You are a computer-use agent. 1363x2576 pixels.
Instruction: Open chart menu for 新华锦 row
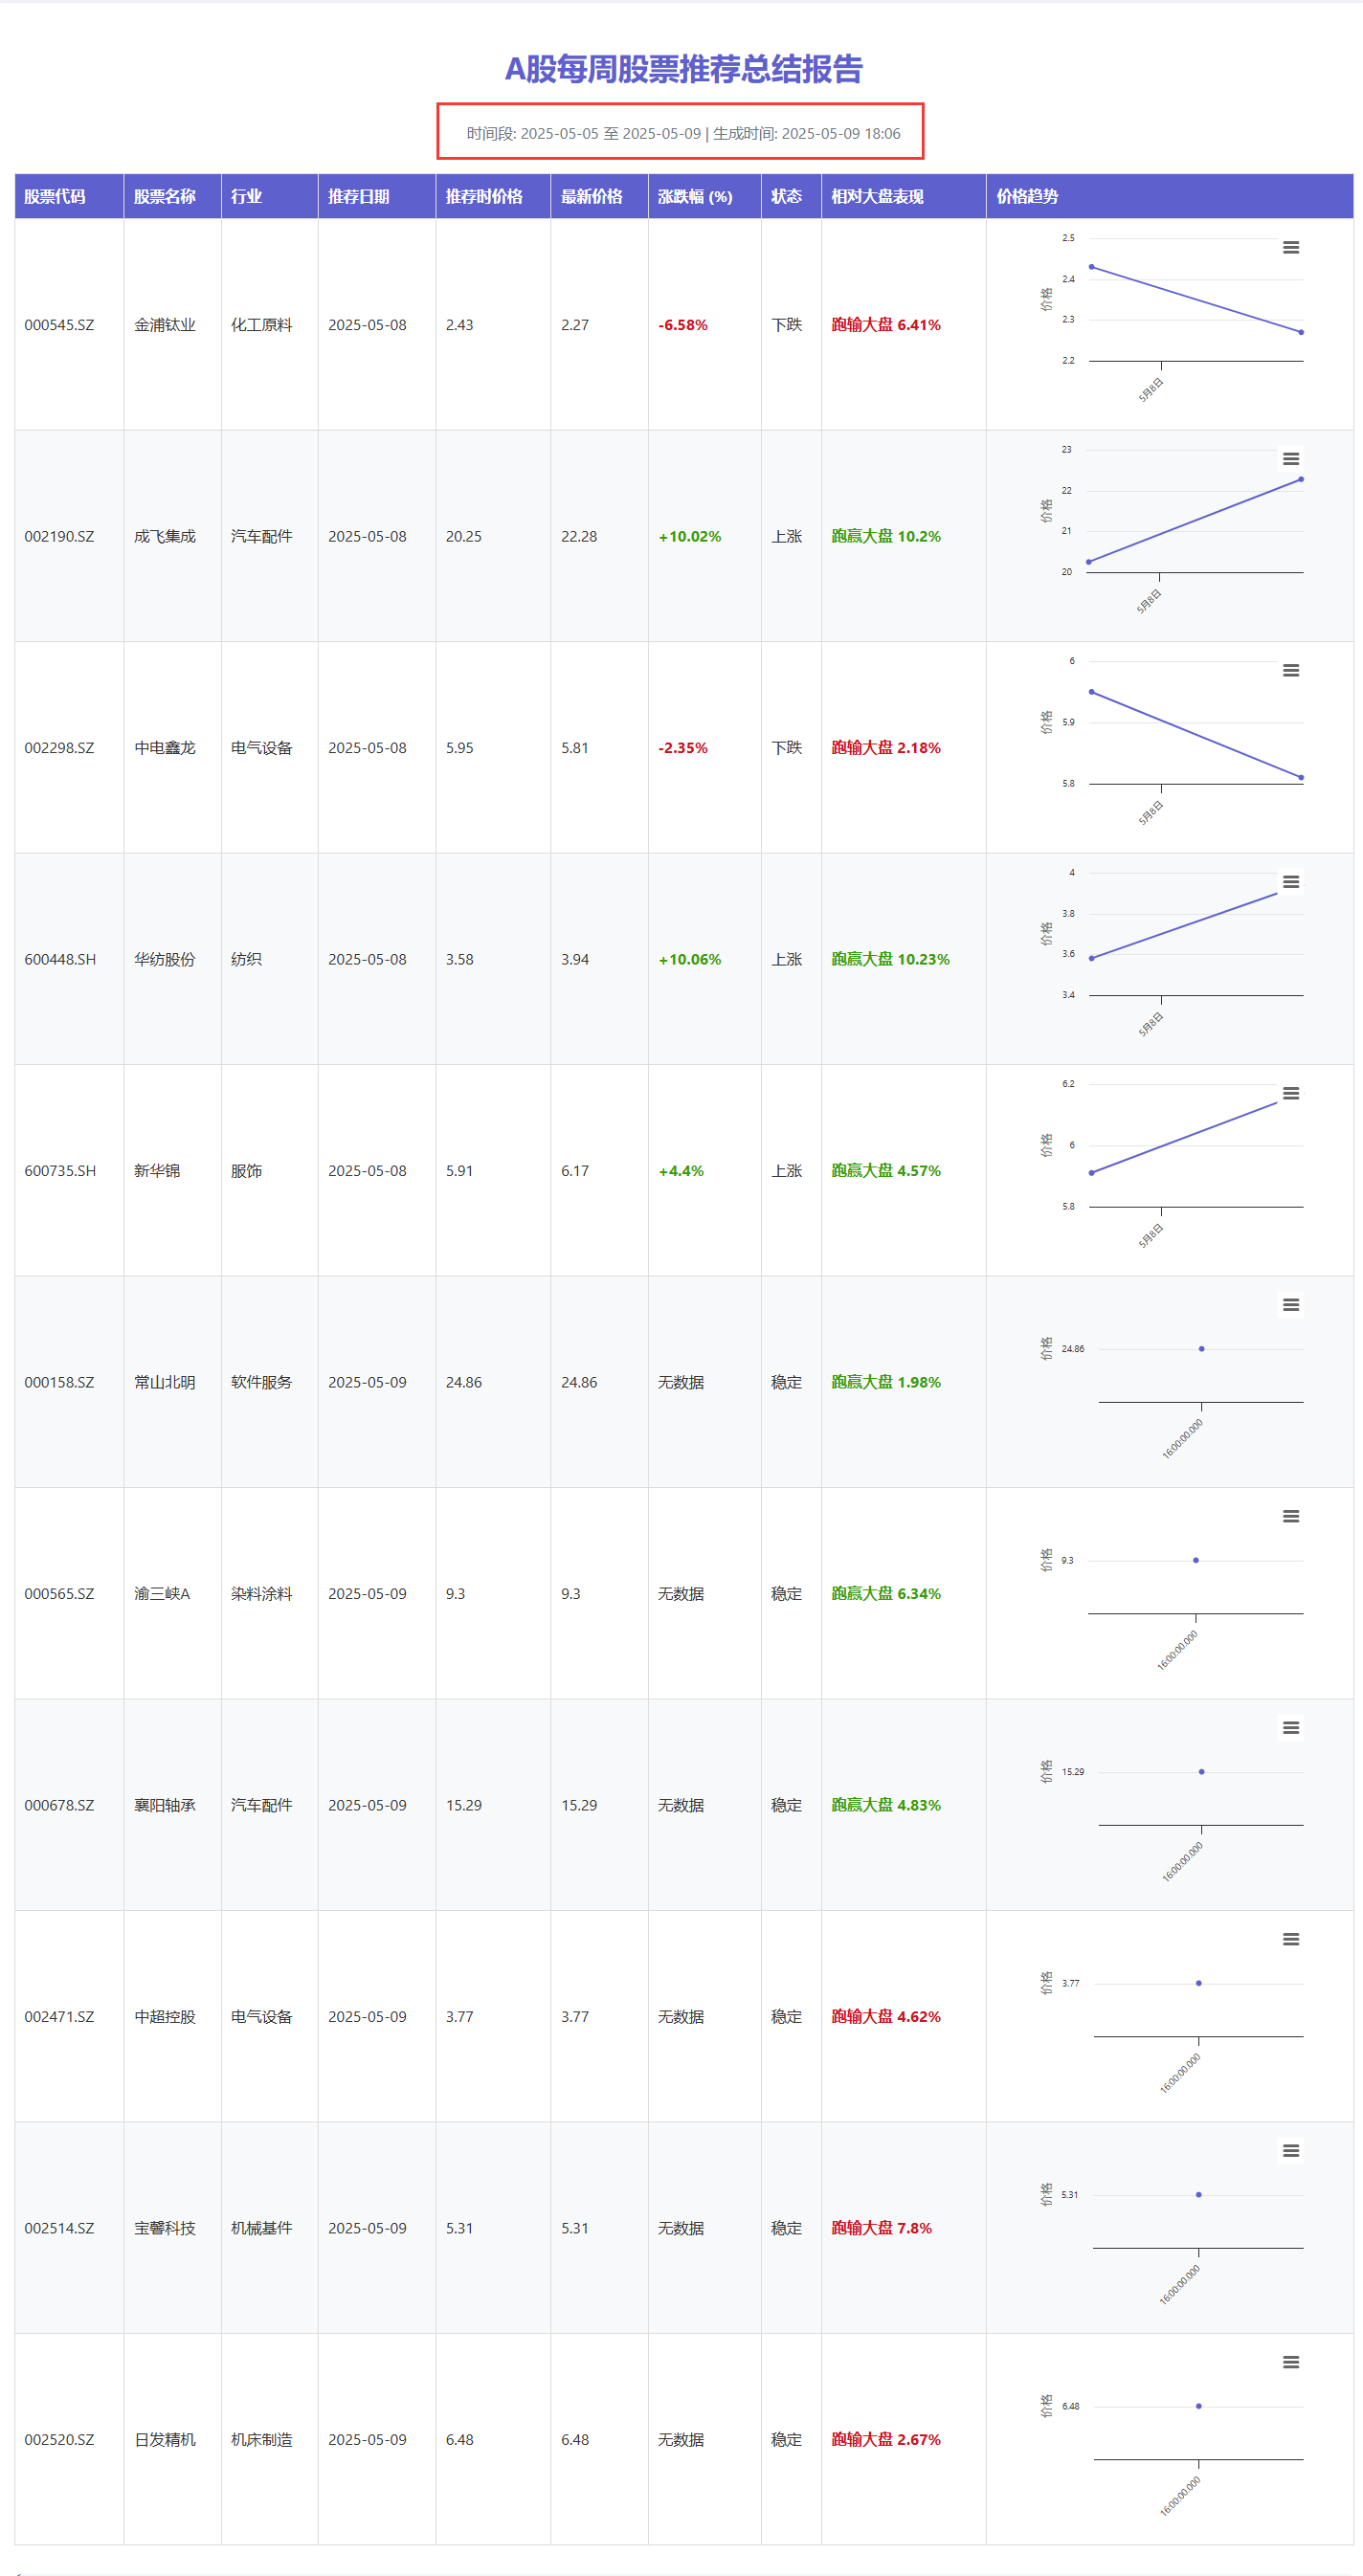pos(1291,1093)
